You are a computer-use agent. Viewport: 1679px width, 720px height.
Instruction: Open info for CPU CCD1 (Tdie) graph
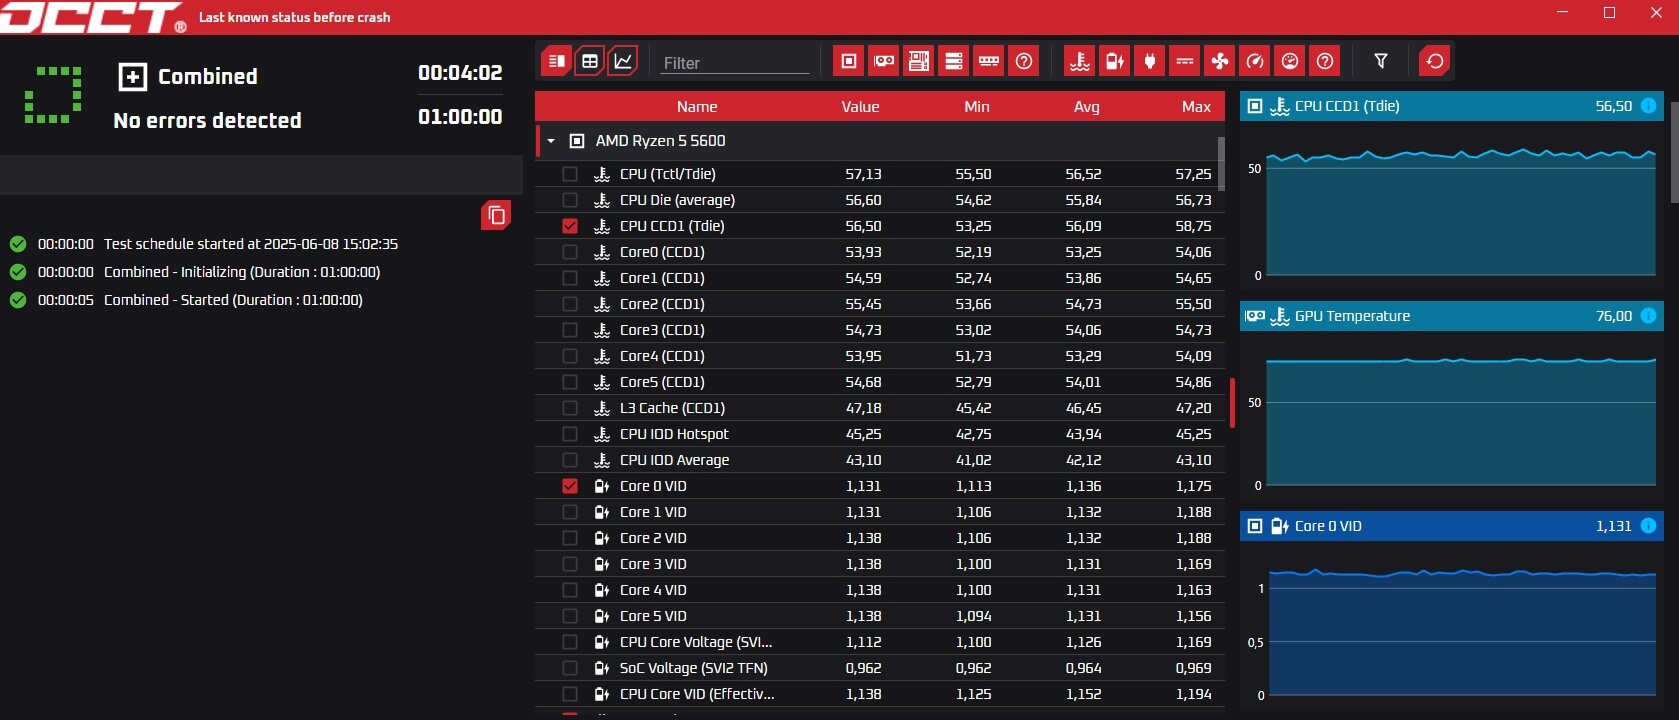tap(1648, 106)
